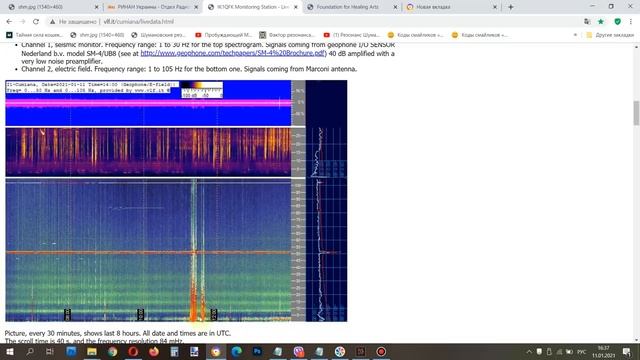Open Firefox from the taskbar
640x360 pixels.
(154, 351)
